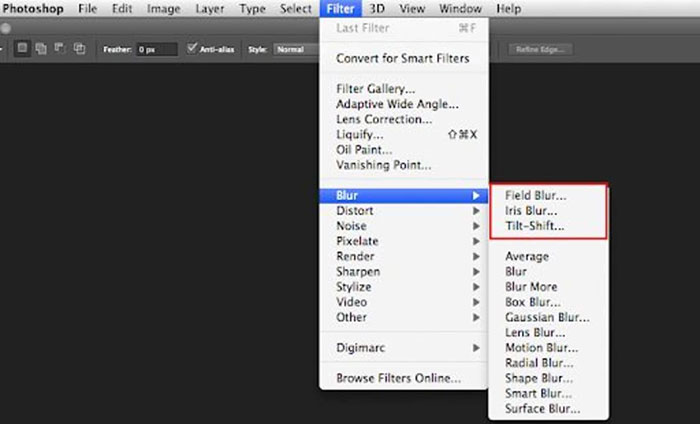Expand the Blur submenu arrow
The image size is (700, 424).
(476, 195)
